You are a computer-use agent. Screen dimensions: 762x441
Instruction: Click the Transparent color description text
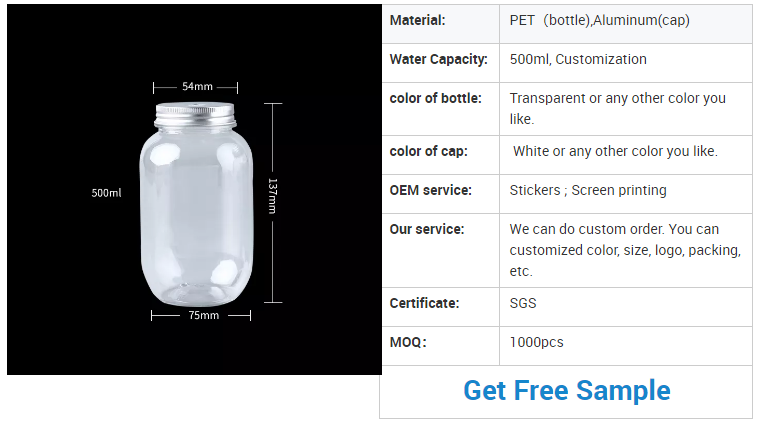[617, 108]
